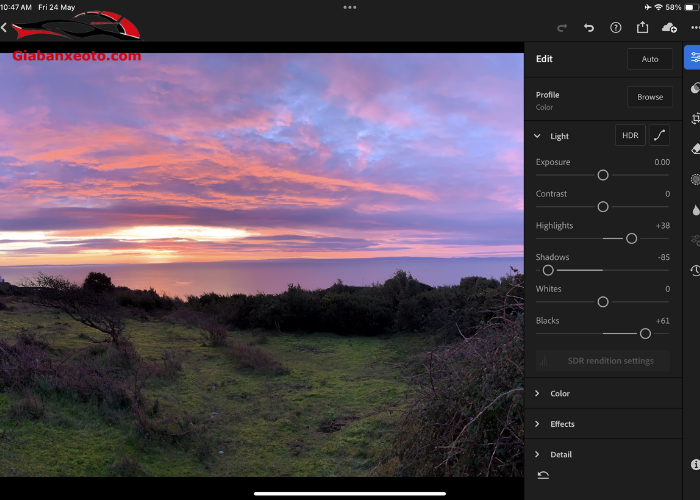Click the Blacks slider handle
The height and width of the screenshot is (500, 700).
tap(645, 333)
